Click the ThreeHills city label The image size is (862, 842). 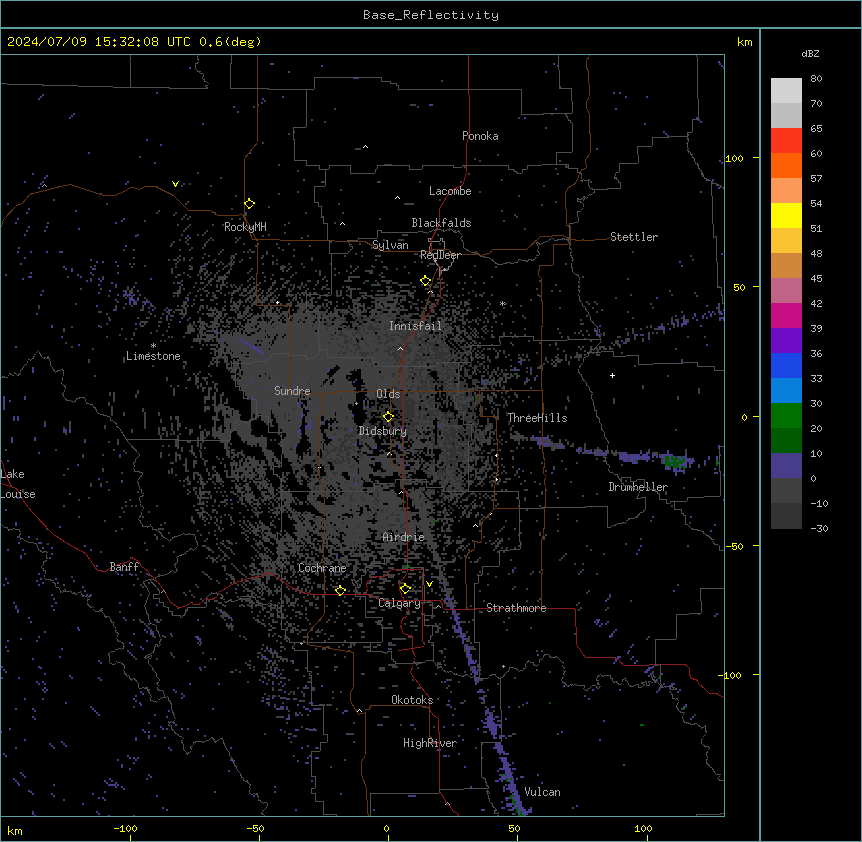[537, 418]
